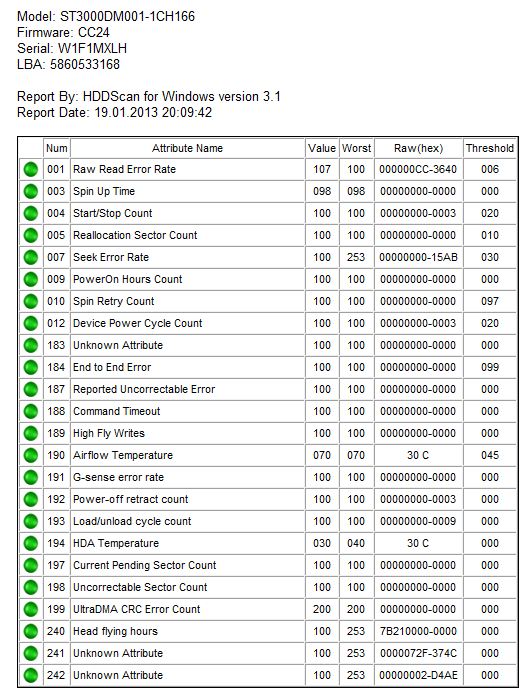Click the Head flying hours raw 7B210000-0000
Screen dimensions: 529x697
[x=418, y=631]
